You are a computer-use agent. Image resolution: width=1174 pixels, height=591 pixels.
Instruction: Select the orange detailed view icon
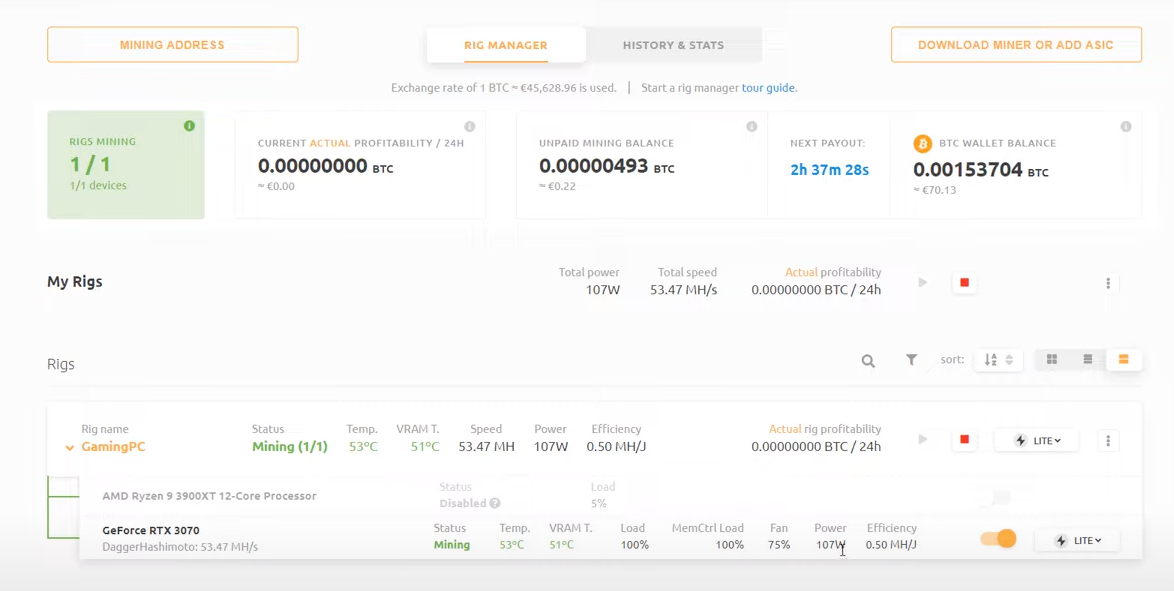pyautogui.click(x=1124, y=360)
